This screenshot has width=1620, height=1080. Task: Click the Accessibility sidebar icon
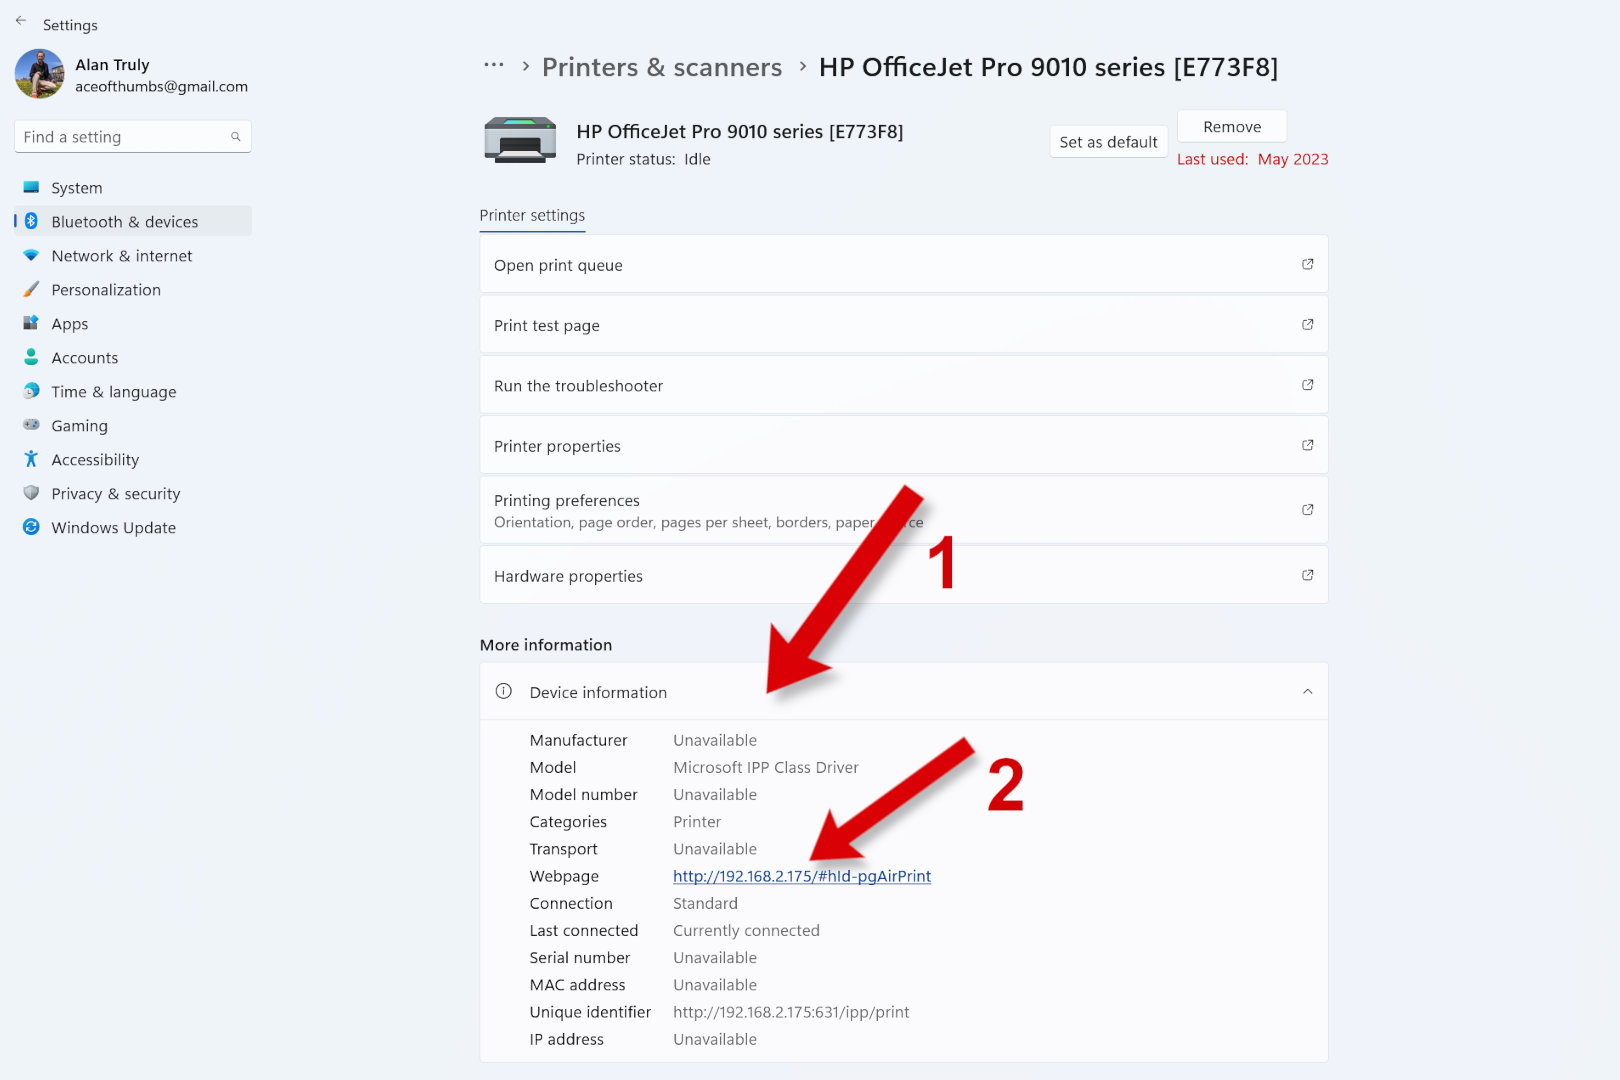31,459
